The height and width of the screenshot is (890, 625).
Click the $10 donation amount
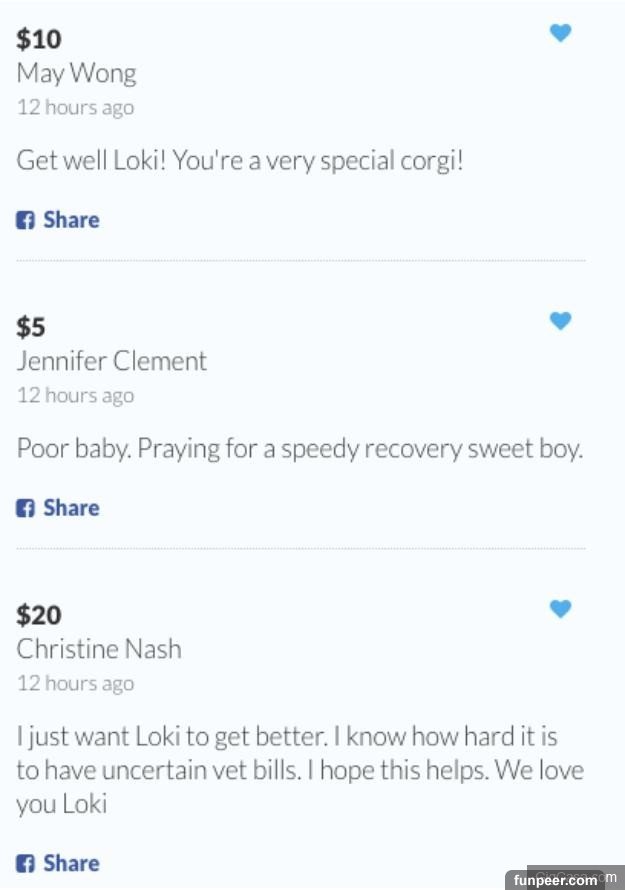[39, 39]
